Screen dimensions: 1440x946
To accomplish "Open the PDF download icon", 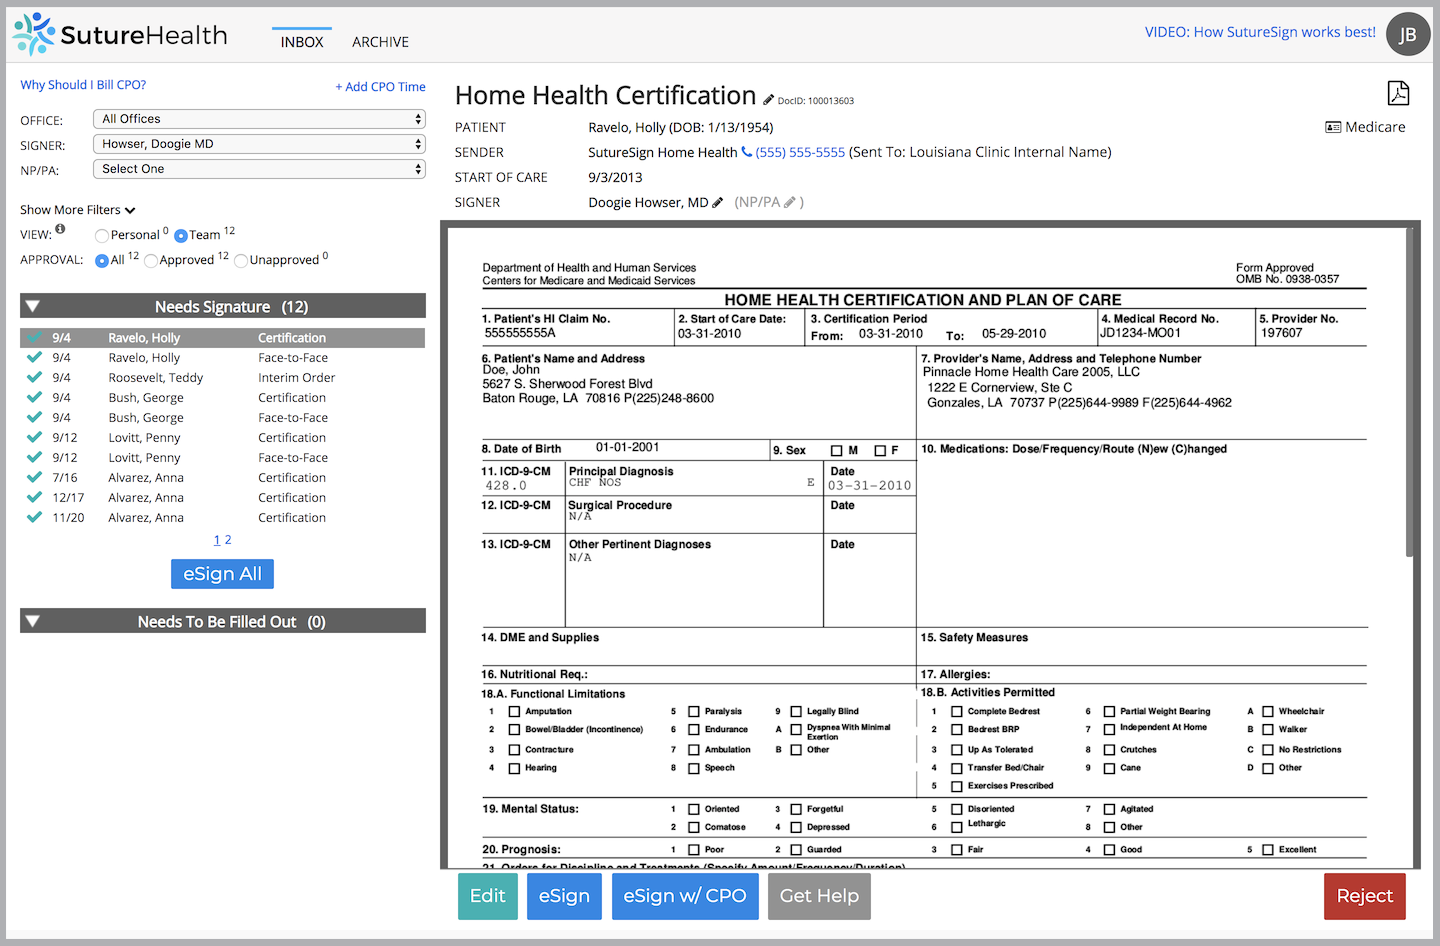I will pos(1398,92).
